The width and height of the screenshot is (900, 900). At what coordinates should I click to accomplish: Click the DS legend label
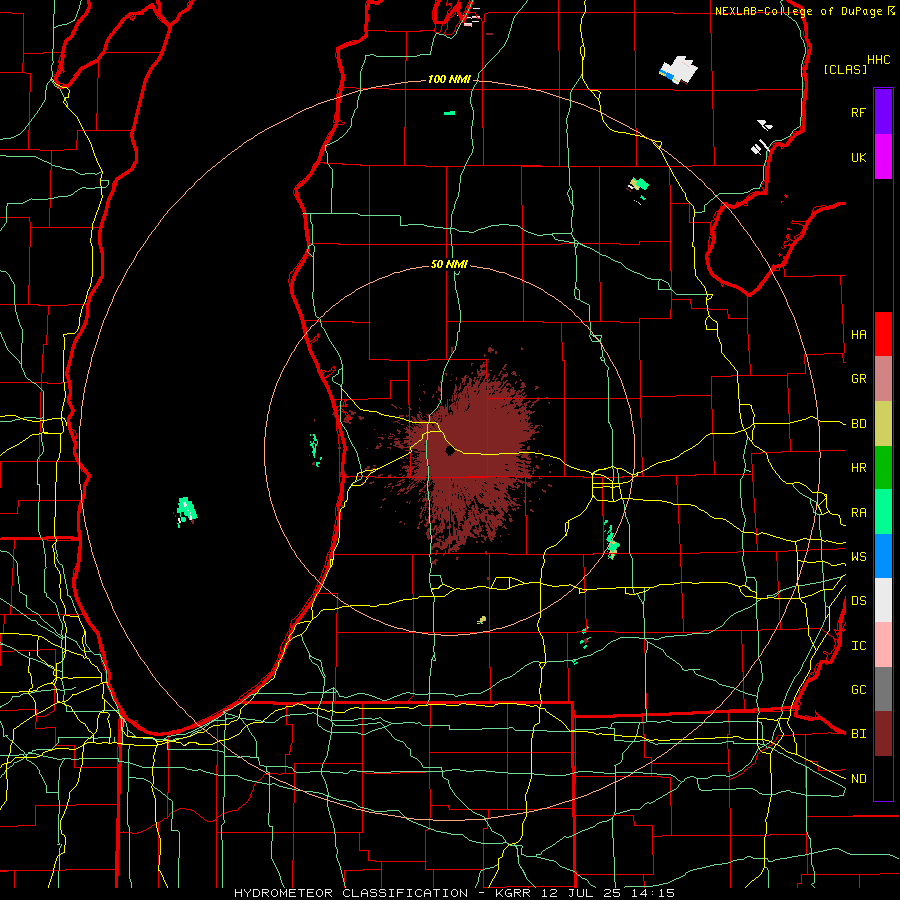pos(858,601)
